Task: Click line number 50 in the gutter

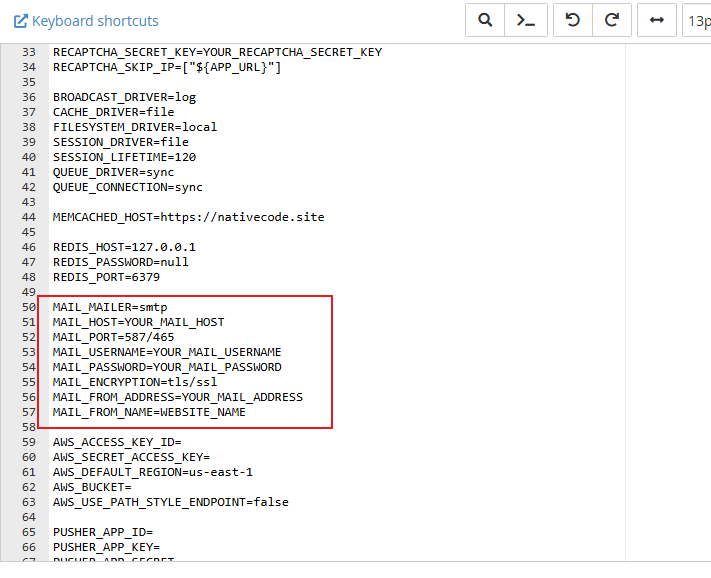Action: [28, 307]
